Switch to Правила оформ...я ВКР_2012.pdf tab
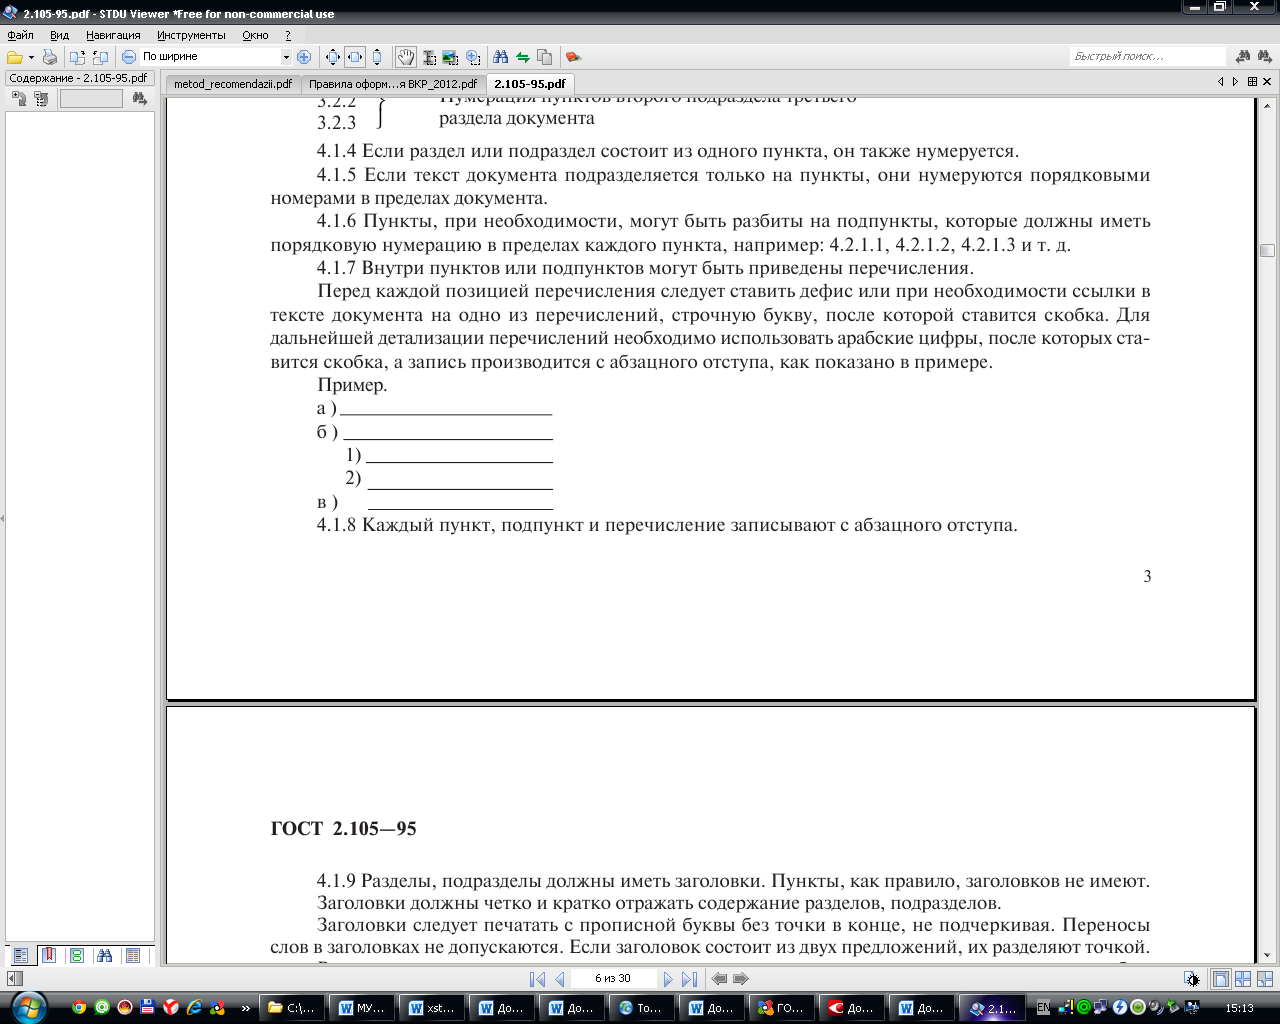Viewport: 1280px width, 1024px height. (392, 84)
